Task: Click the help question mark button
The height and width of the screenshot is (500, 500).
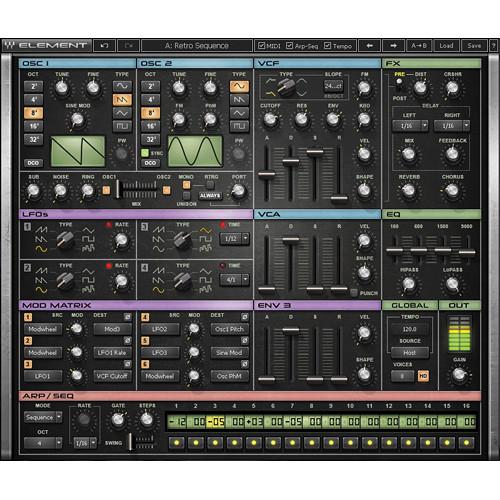Action: point(493,45)
